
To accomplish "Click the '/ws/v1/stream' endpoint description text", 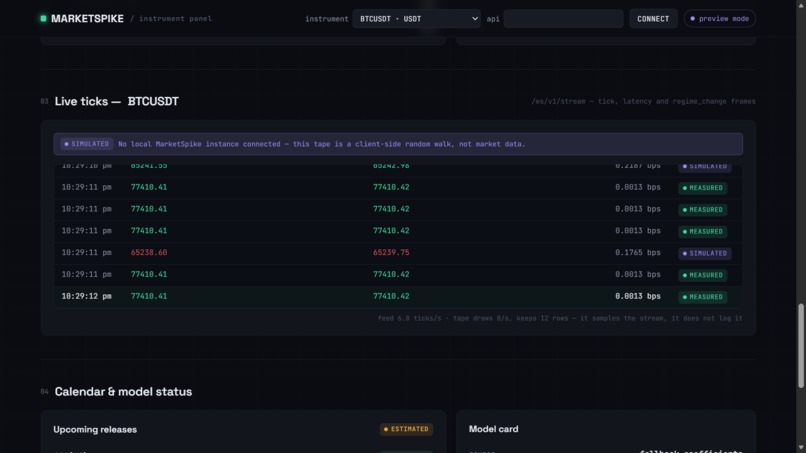I will 643,101.
